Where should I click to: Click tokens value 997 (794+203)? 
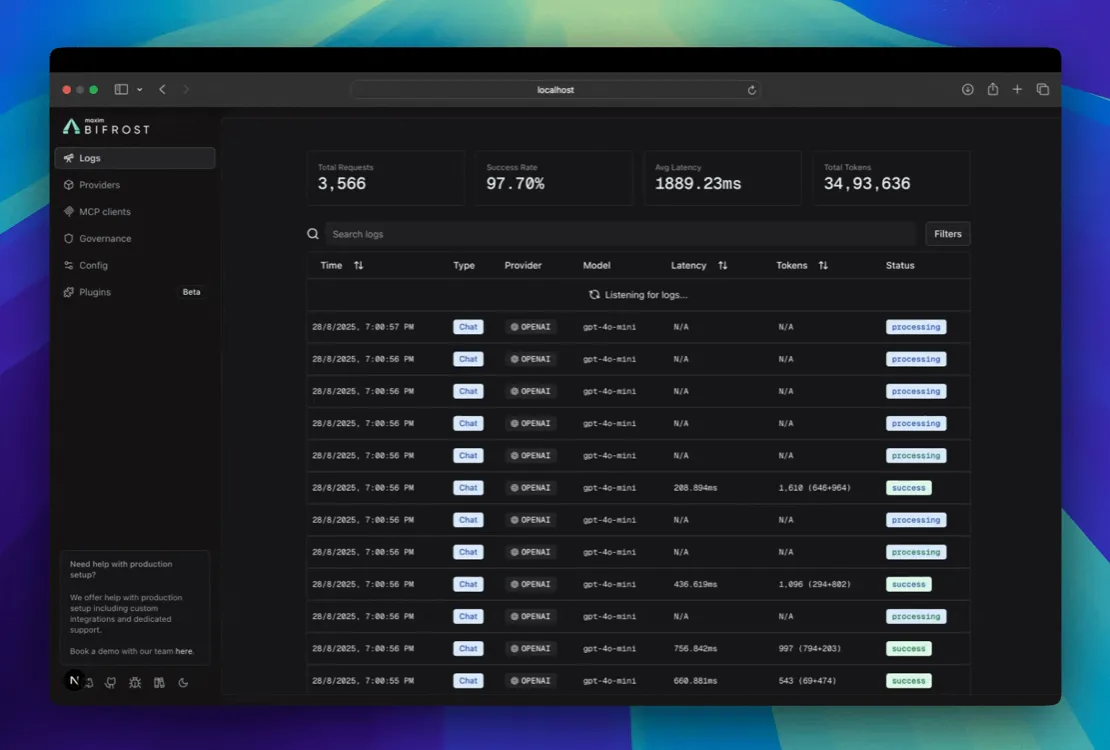[810, 649]
